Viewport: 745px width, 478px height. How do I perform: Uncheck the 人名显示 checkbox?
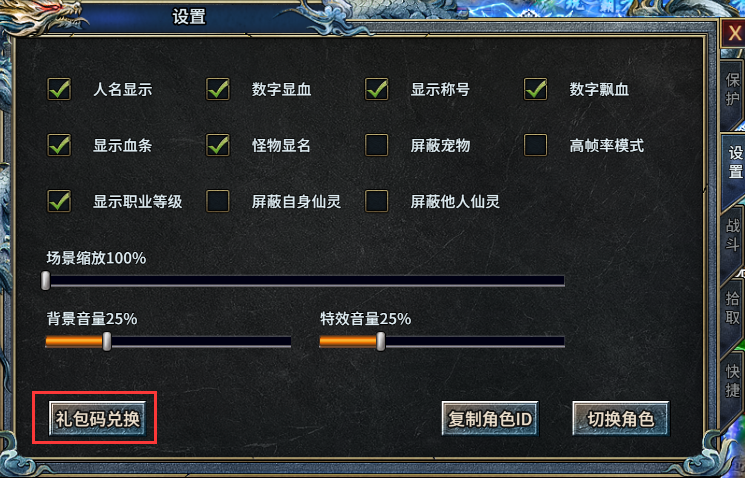(59, 89)
